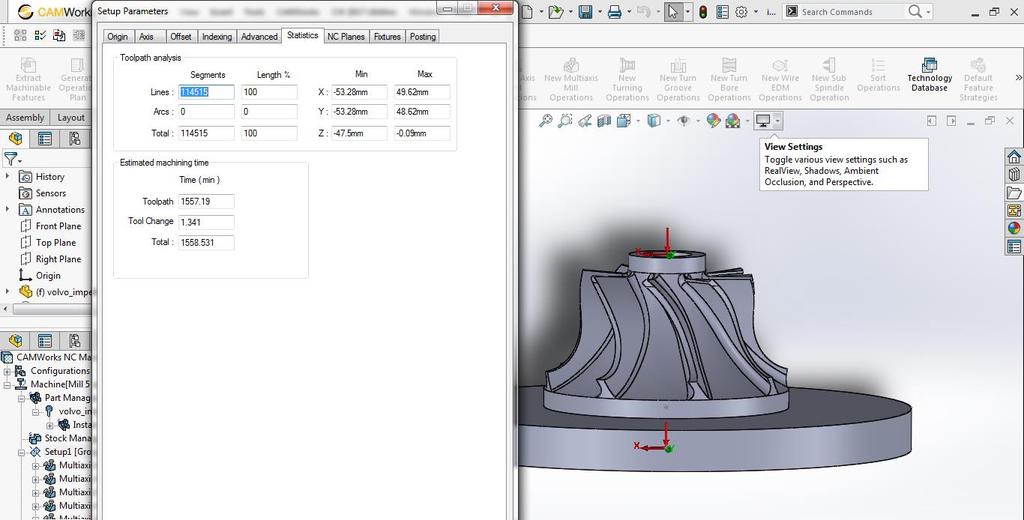
Task: Open the Custom Properties task pane icon
Action: 1014,246
